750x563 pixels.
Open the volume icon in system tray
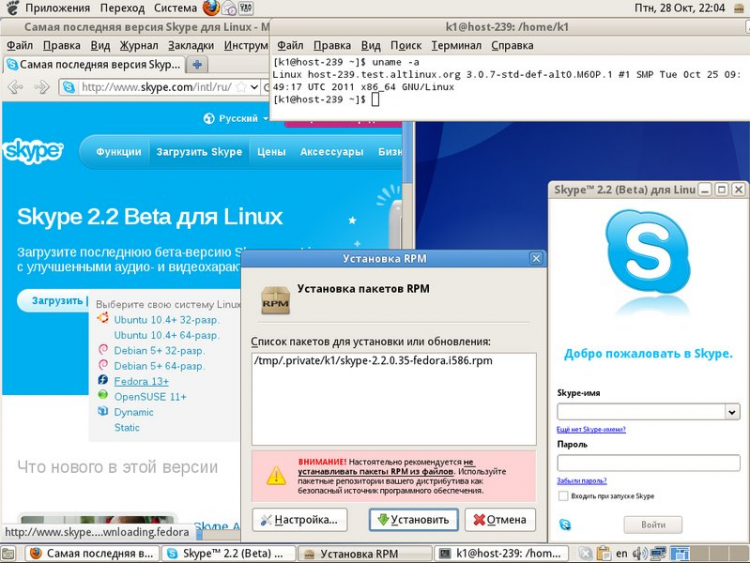(638, 554)
